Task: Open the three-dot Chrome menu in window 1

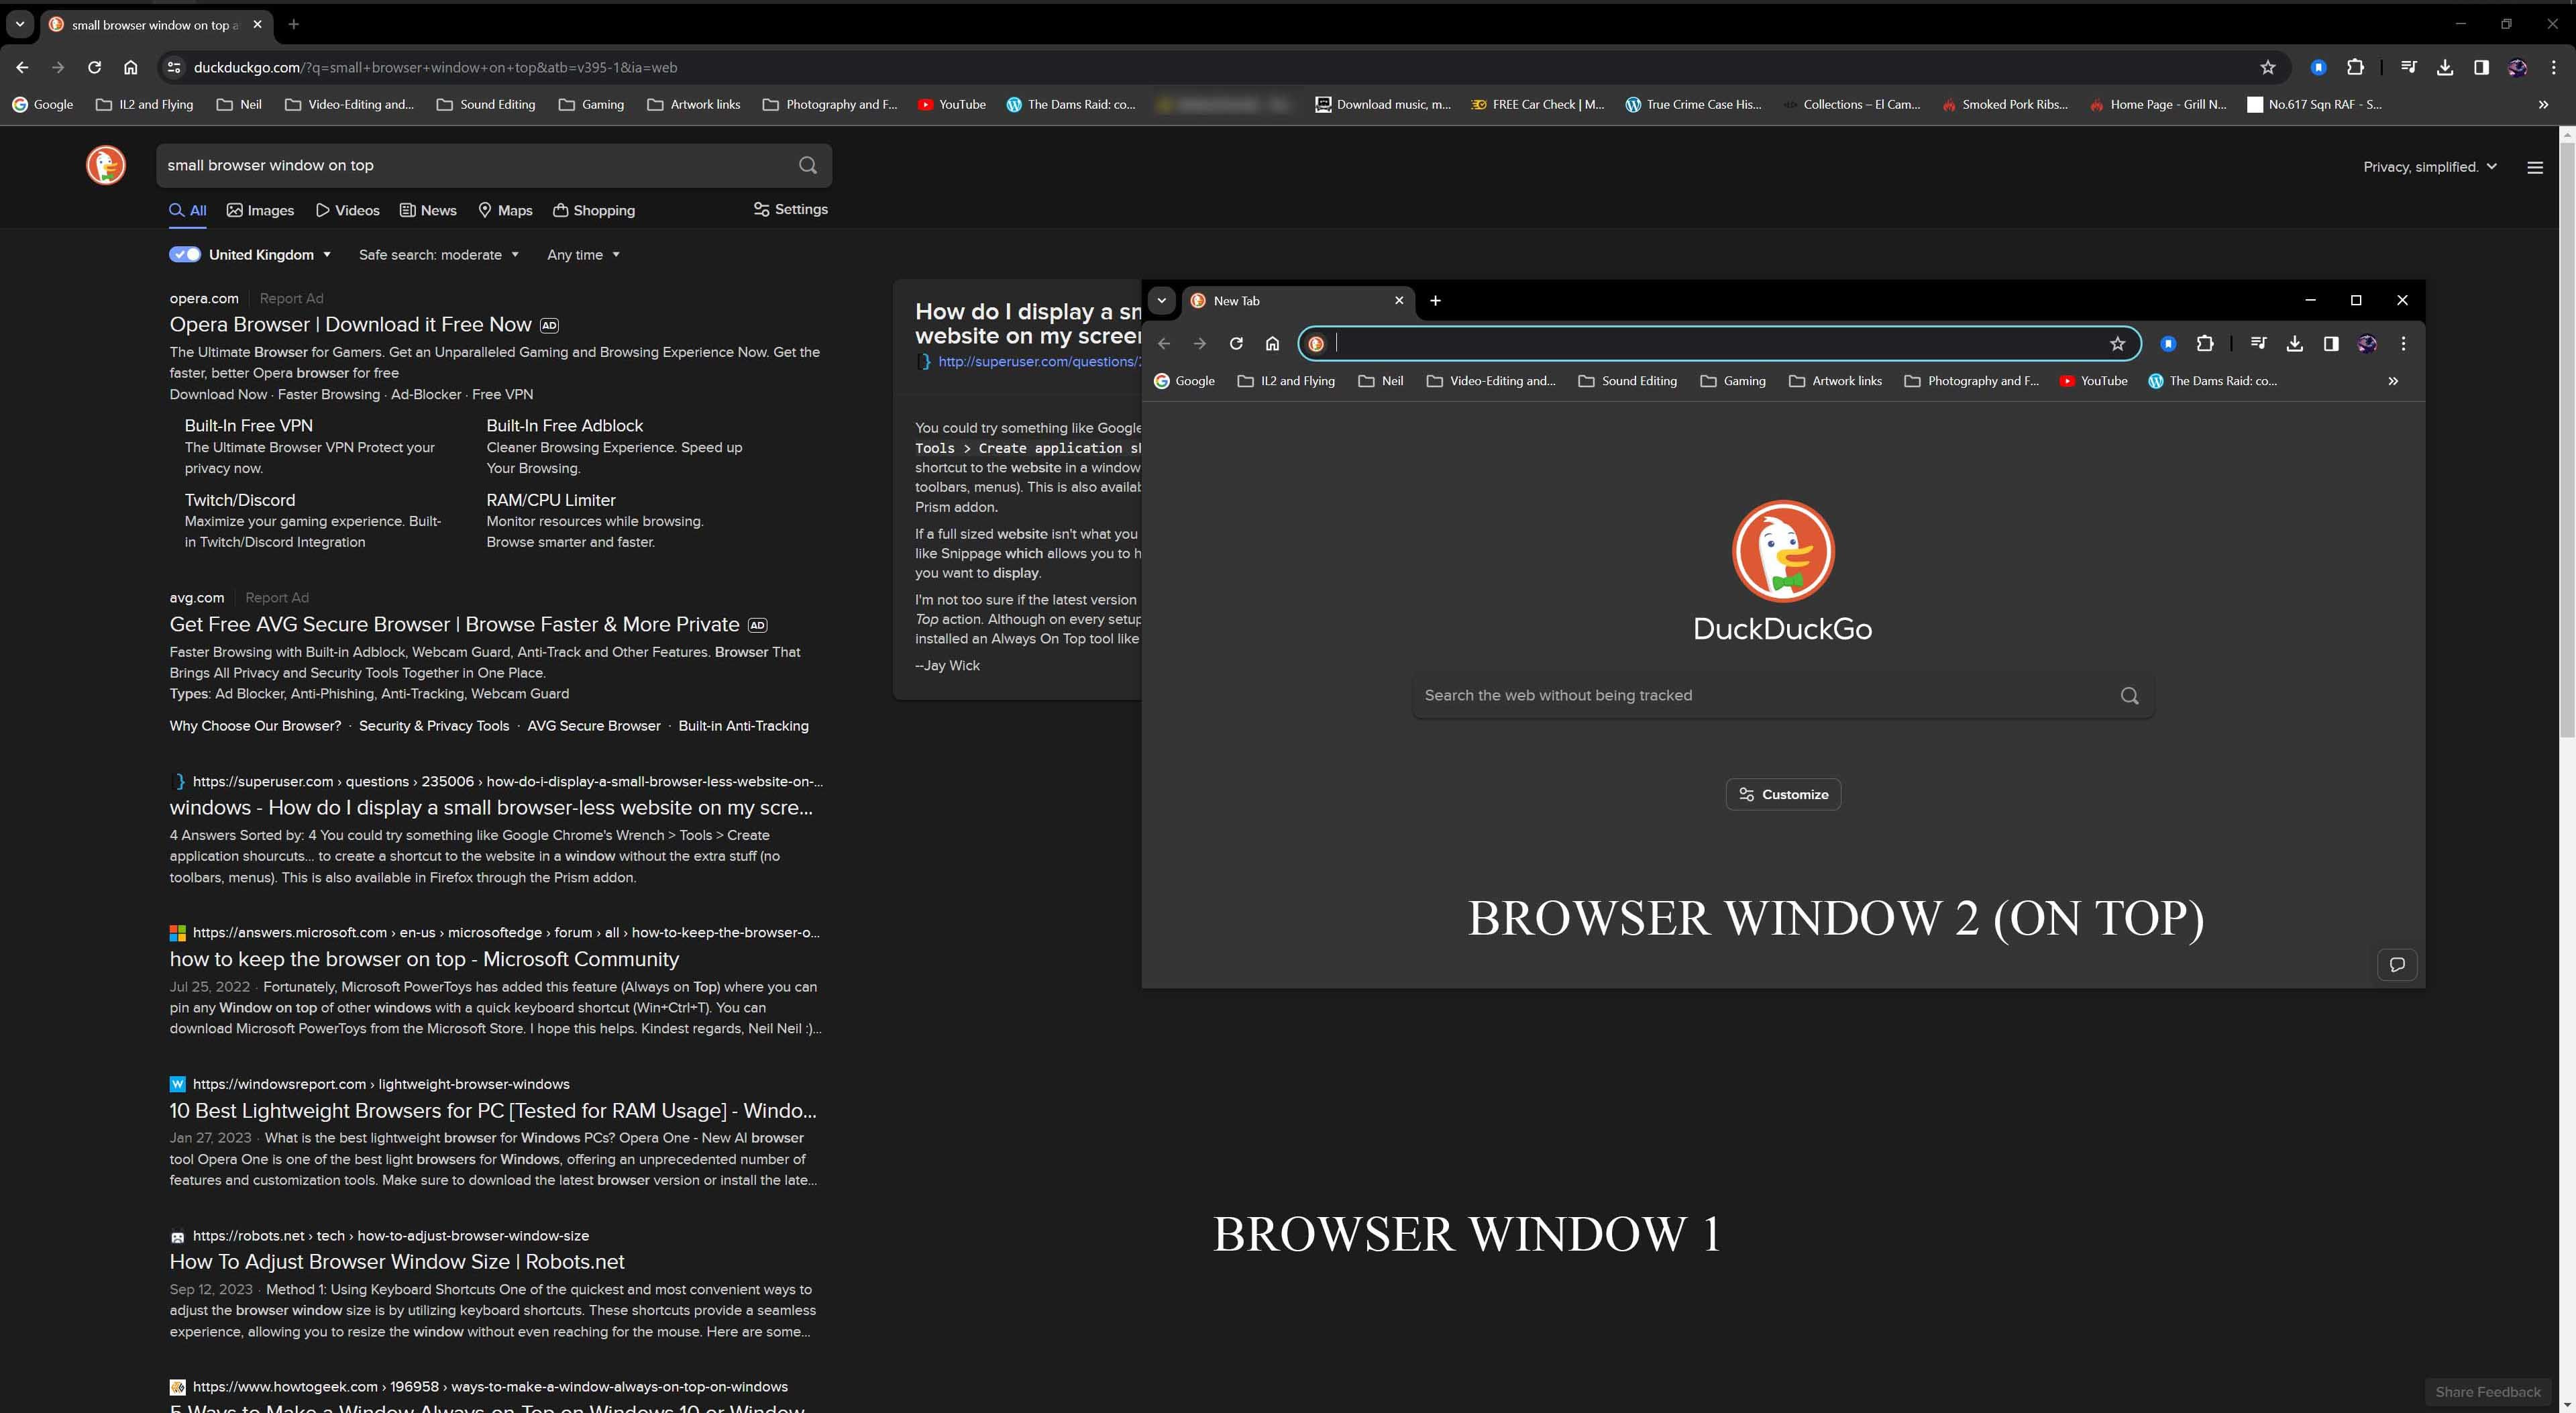Action: click(x=2554, y=67)
